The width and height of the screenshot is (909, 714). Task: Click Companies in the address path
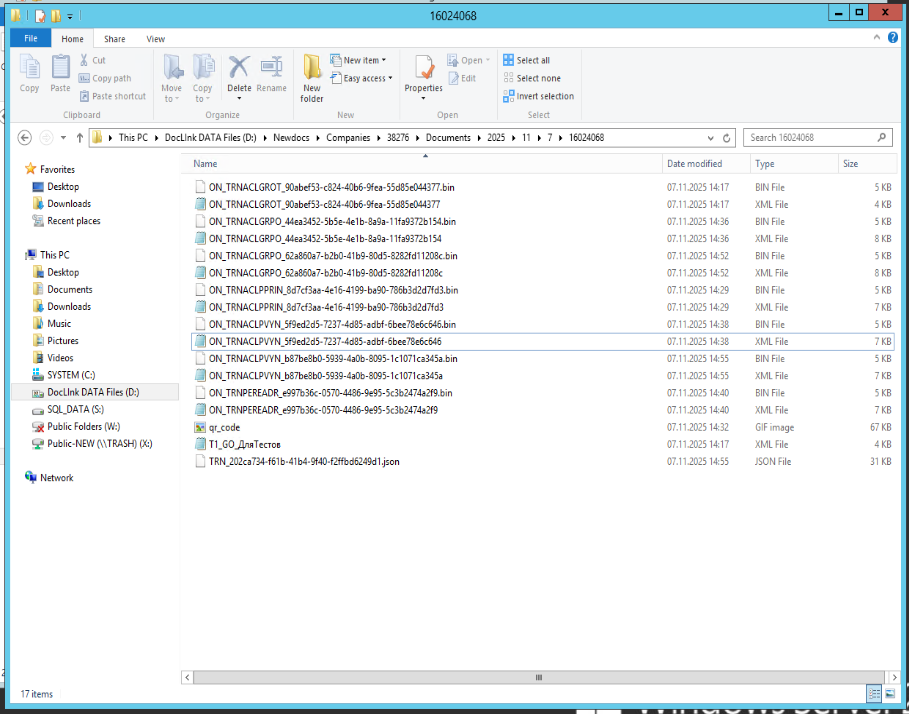[348, 138]
